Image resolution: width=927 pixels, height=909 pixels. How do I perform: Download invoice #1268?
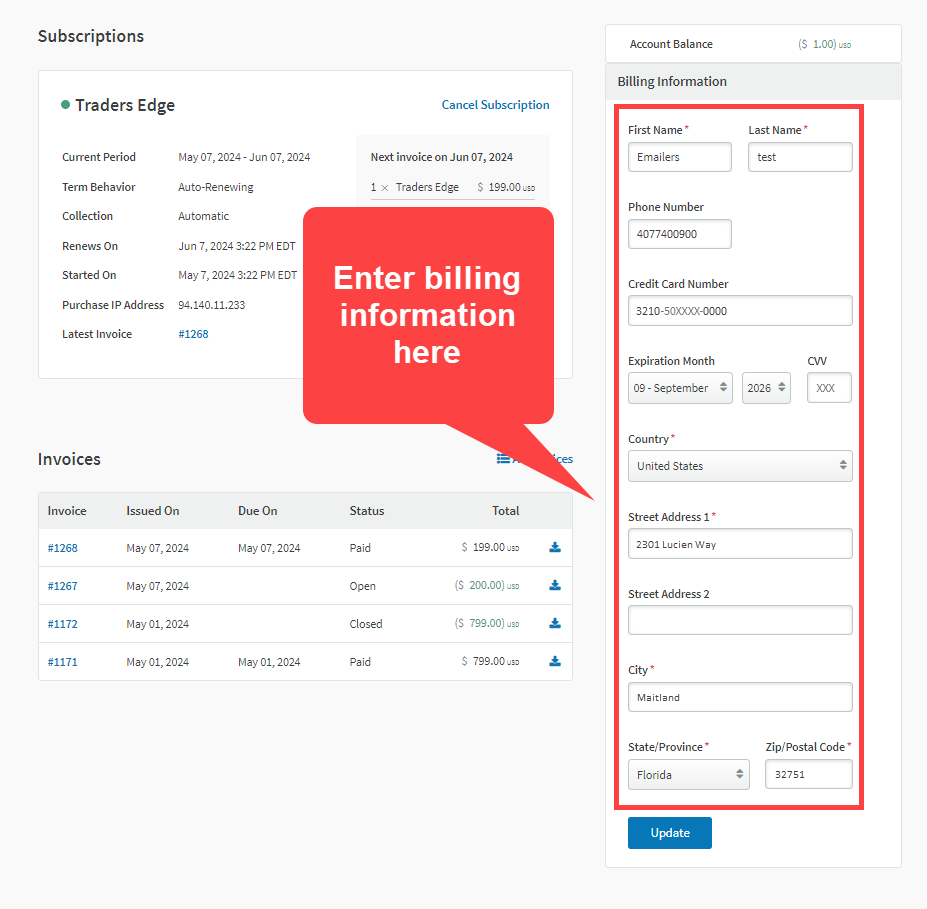(555, 547)
